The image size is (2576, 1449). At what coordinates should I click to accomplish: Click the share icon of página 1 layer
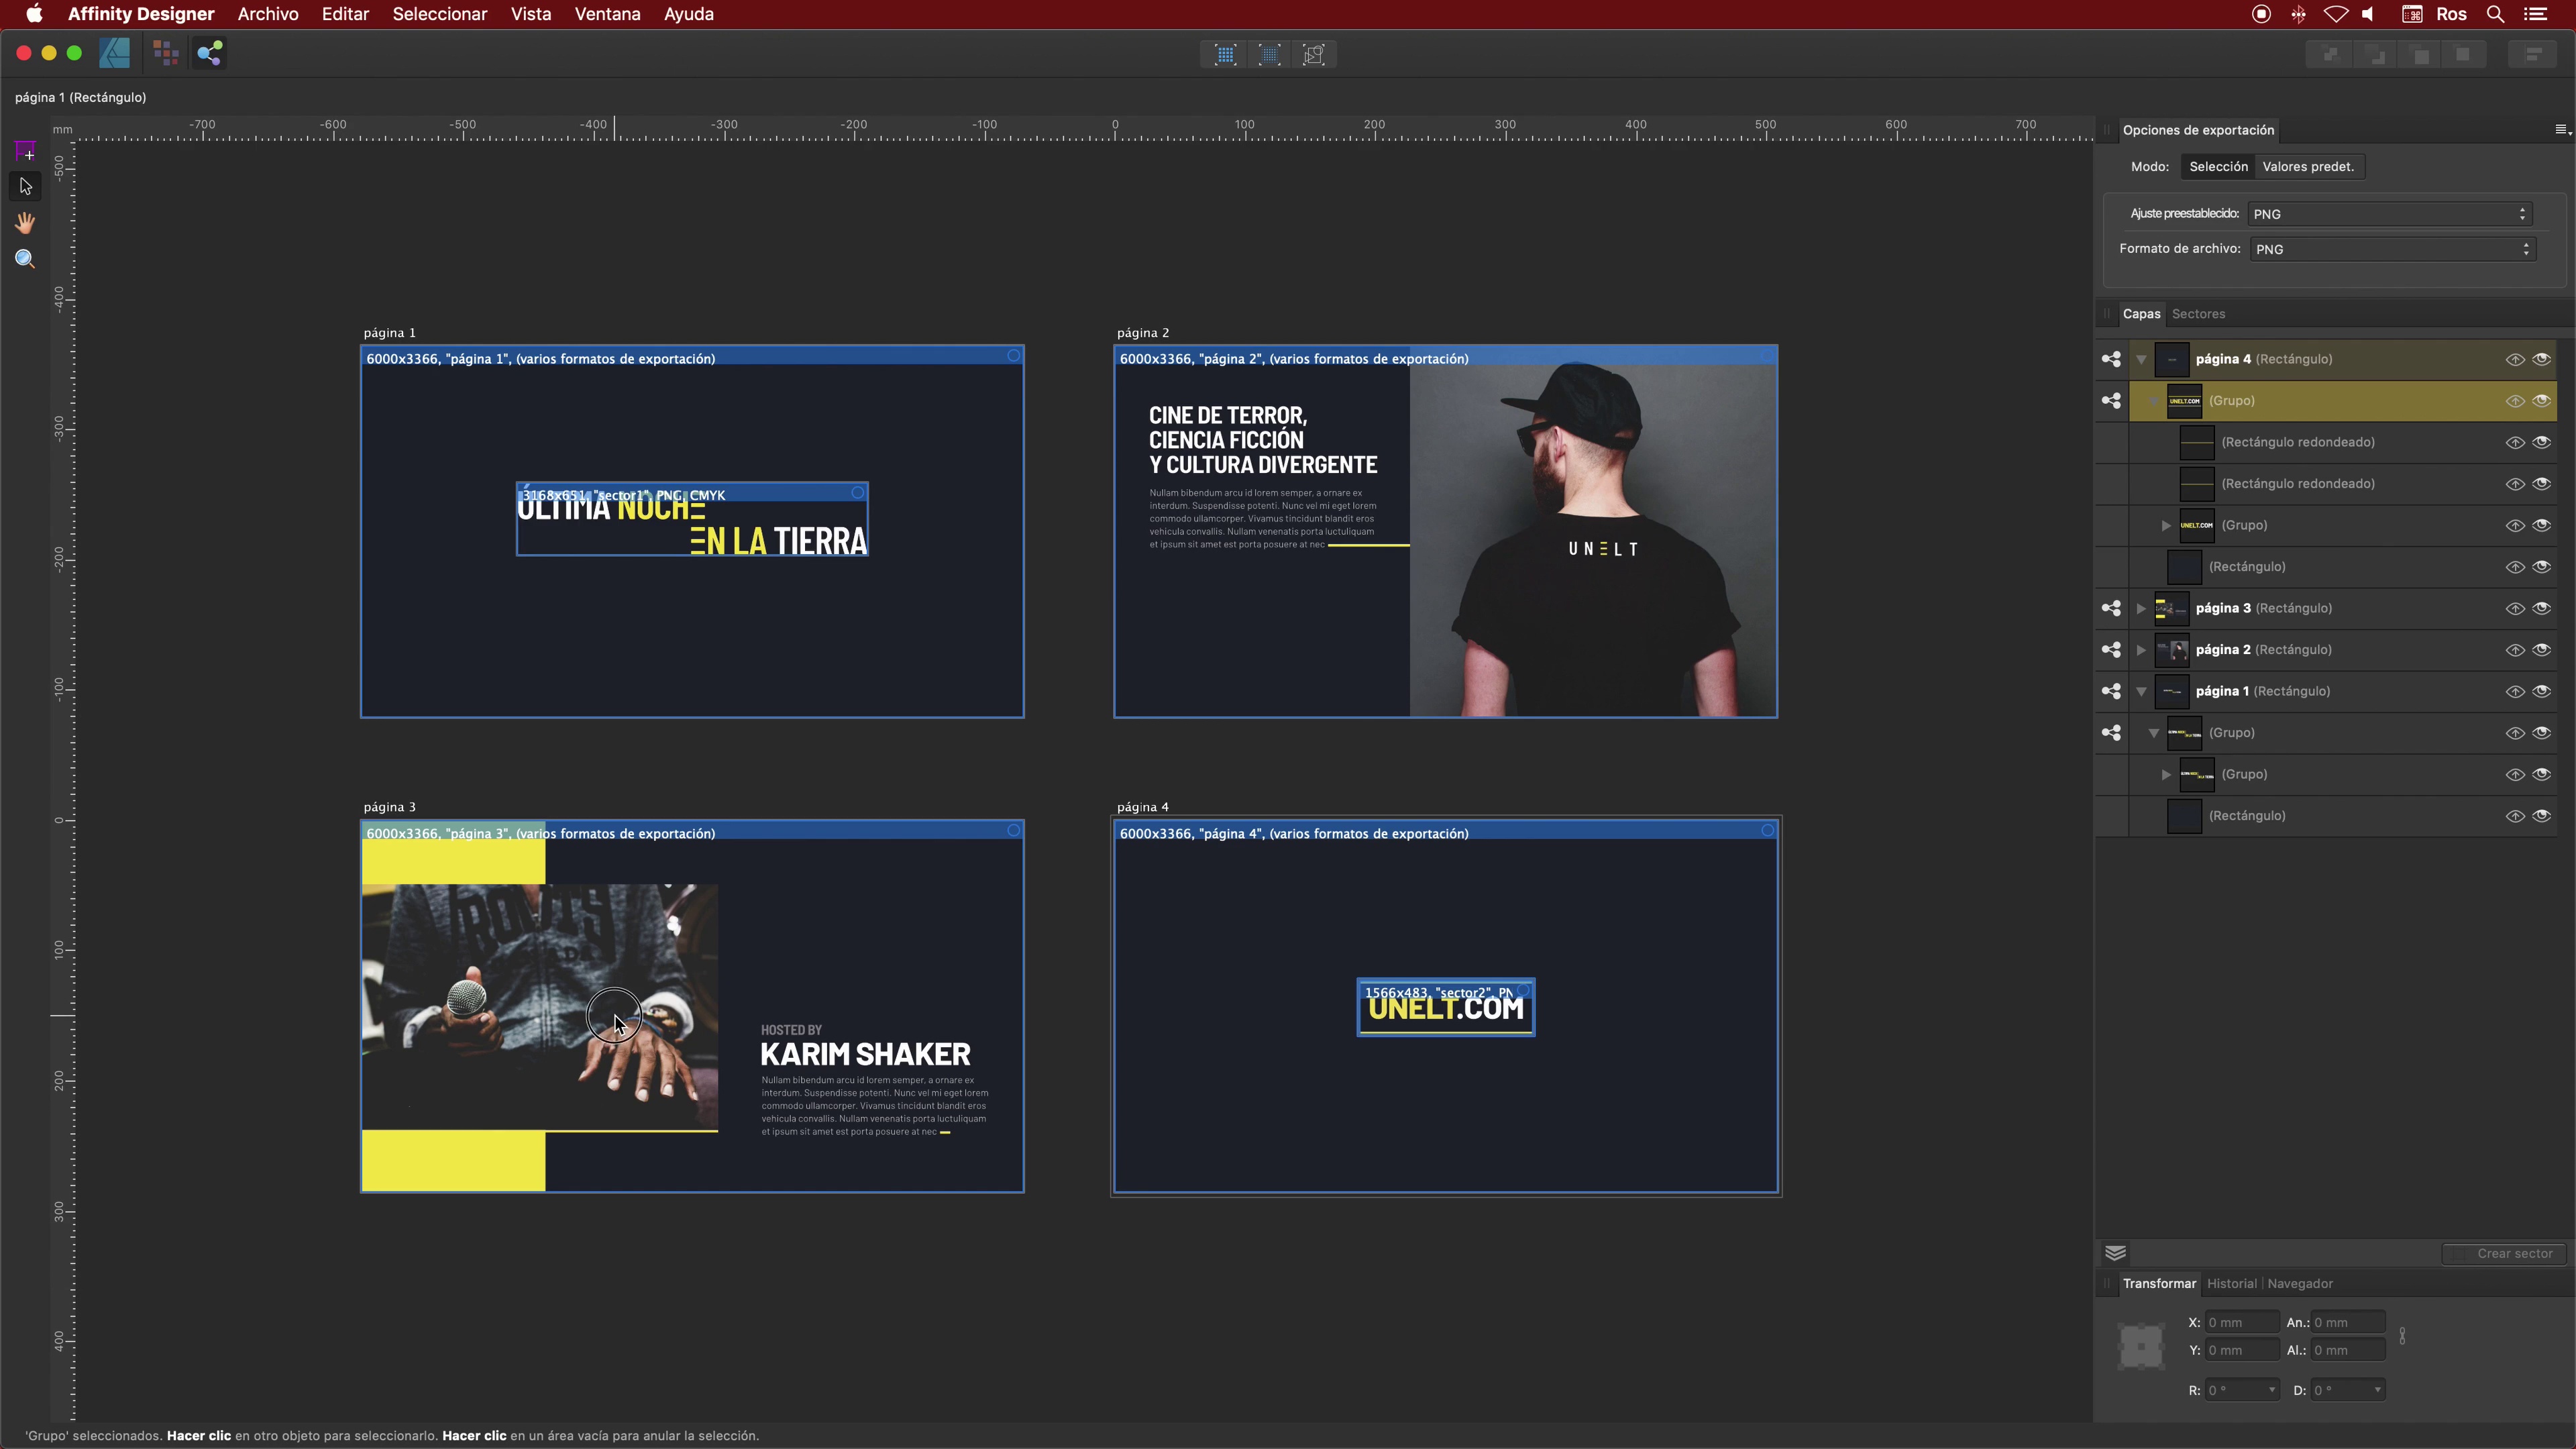point(2111,691)
